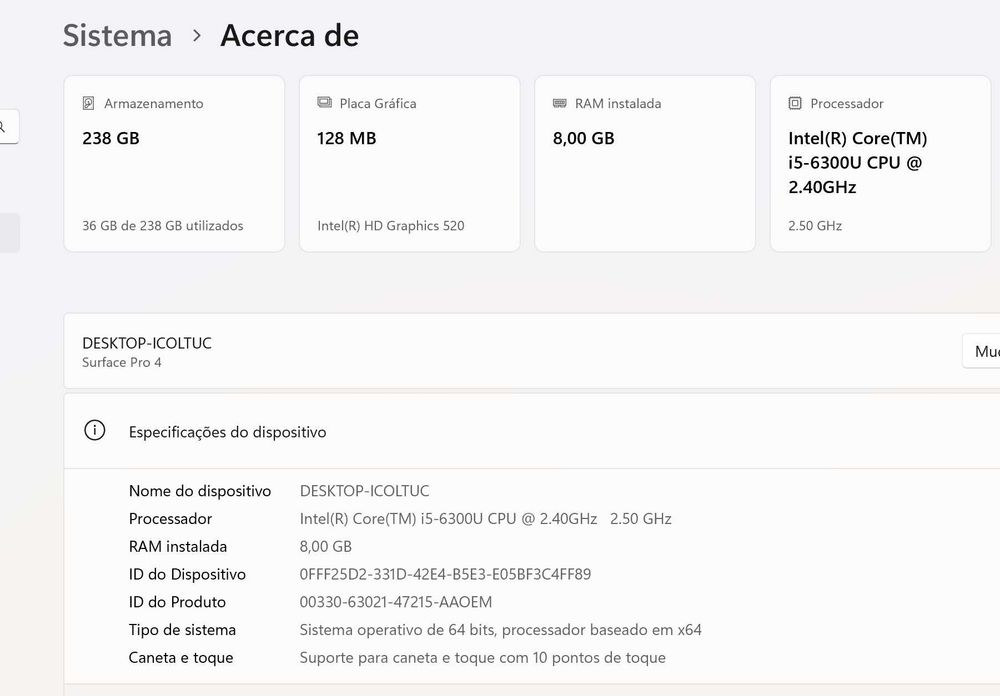Click the "128 MB" graphics memory value
The image size is (1000, 696).
click(346, 138)
